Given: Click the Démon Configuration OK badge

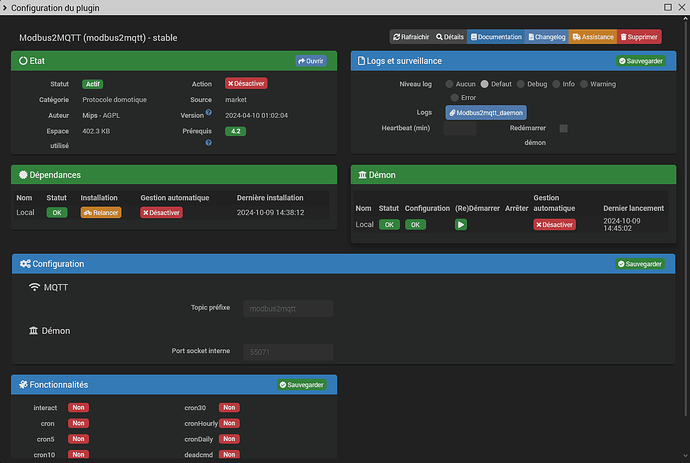Looking at the screenshot, I should pyautogui.click(x=415, y=224).
